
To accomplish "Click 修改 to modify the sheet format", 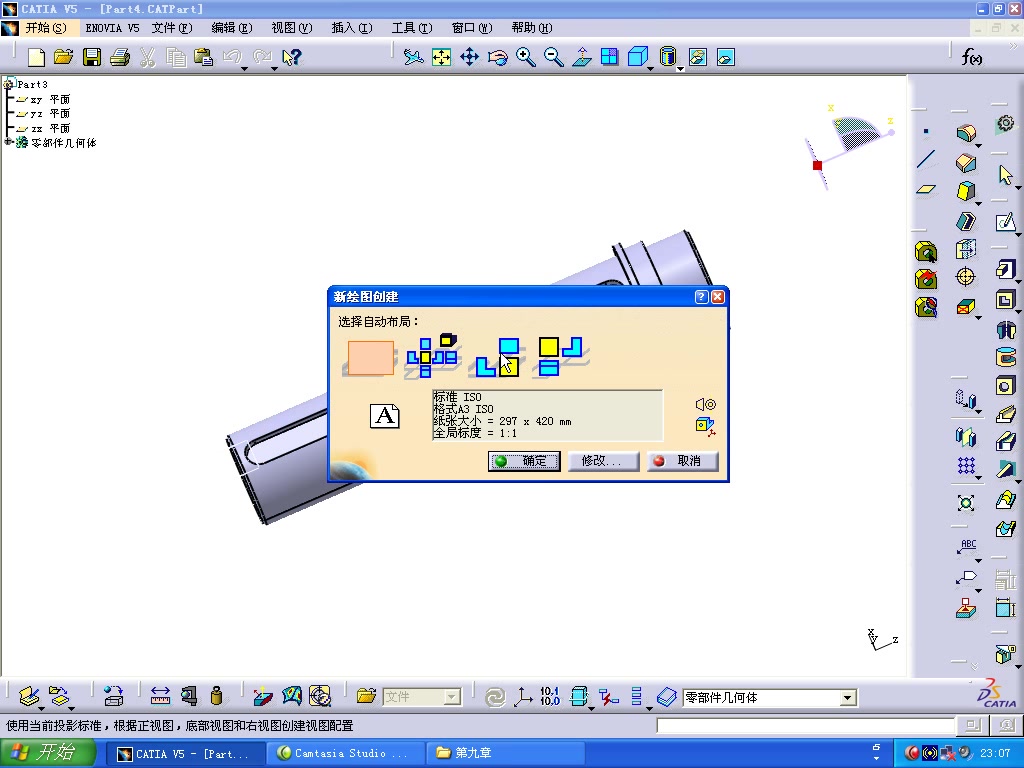I will (603, 460).
